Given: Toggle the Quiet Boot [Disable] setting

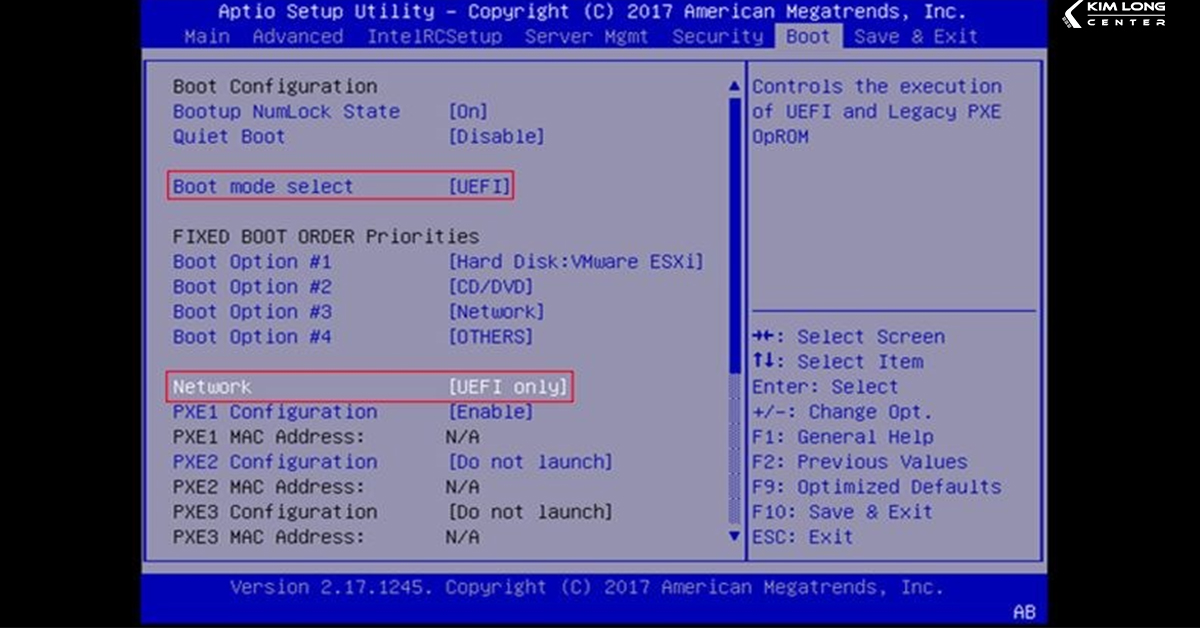Looking at the screenshot, I should coord(496,137).
